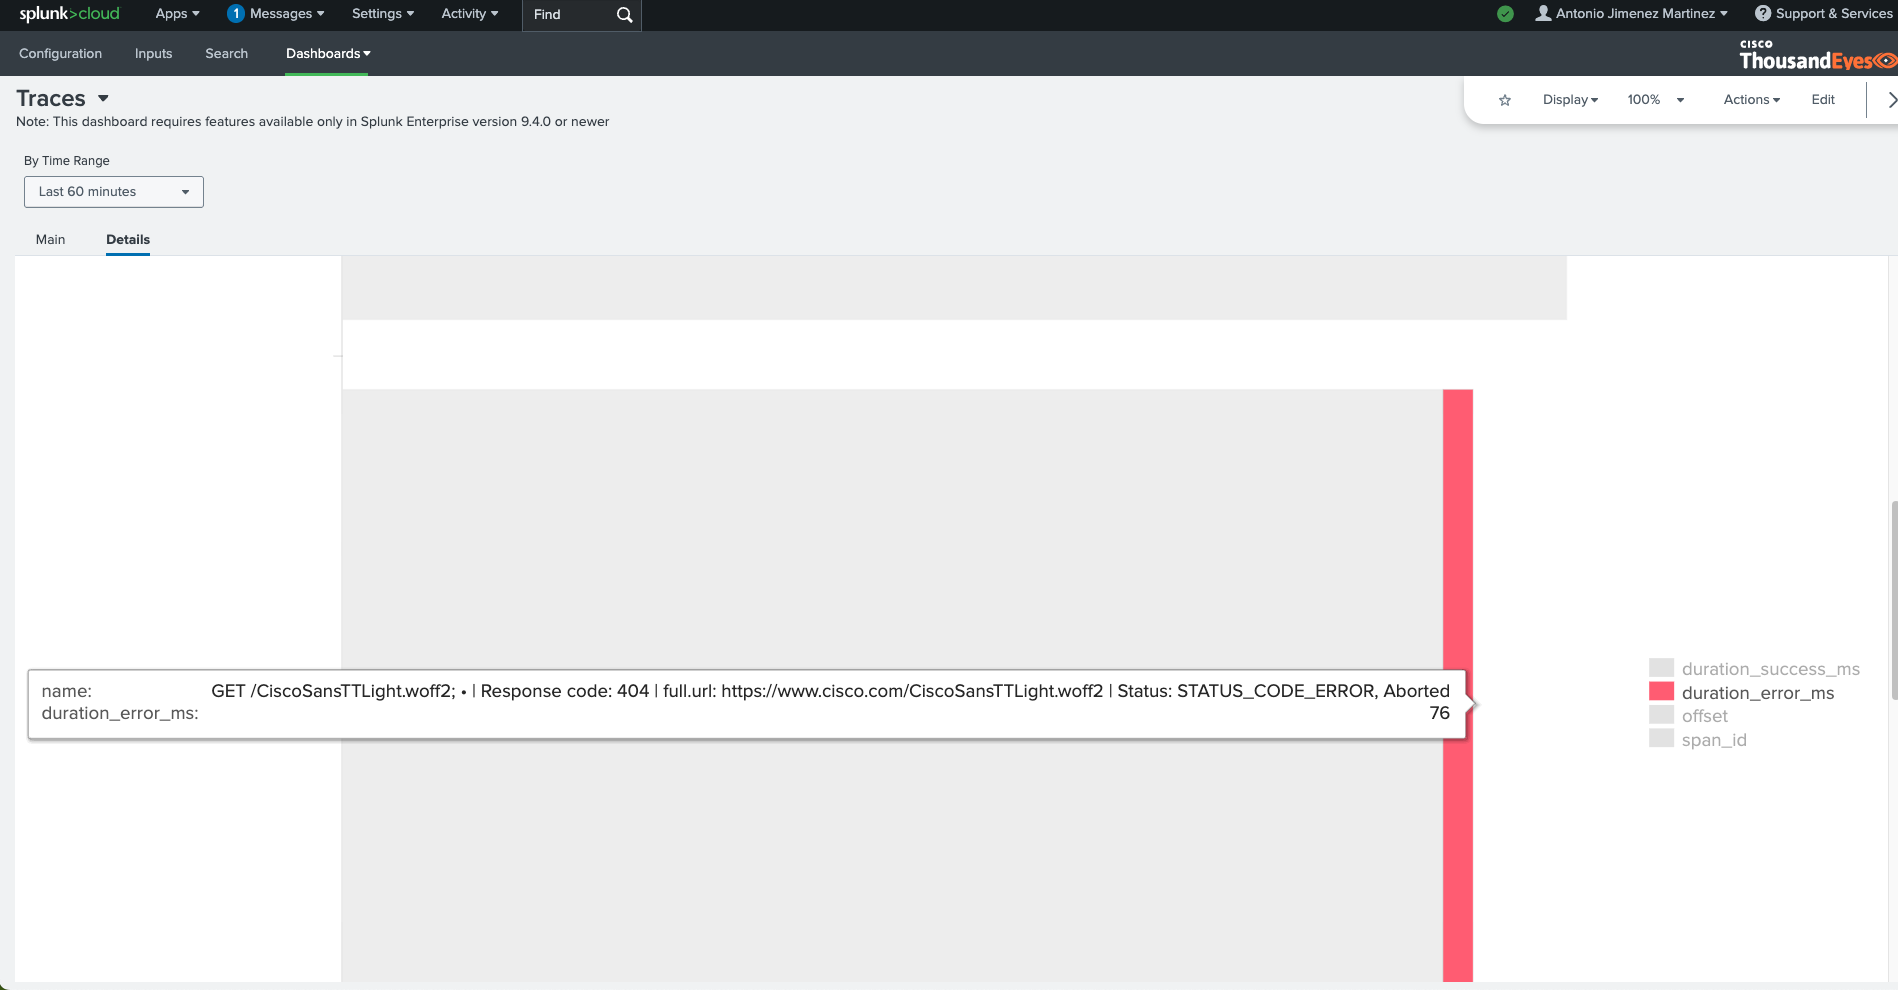Toggle the span_id series in legend
This screenshot has width=1898, height=990.
[1713, 740]
